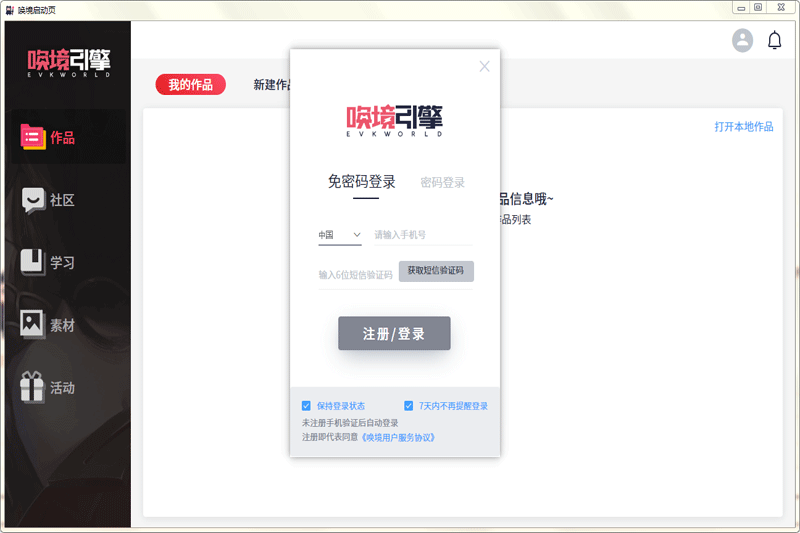Click the 获取短信验证码 button

(436, 271)
